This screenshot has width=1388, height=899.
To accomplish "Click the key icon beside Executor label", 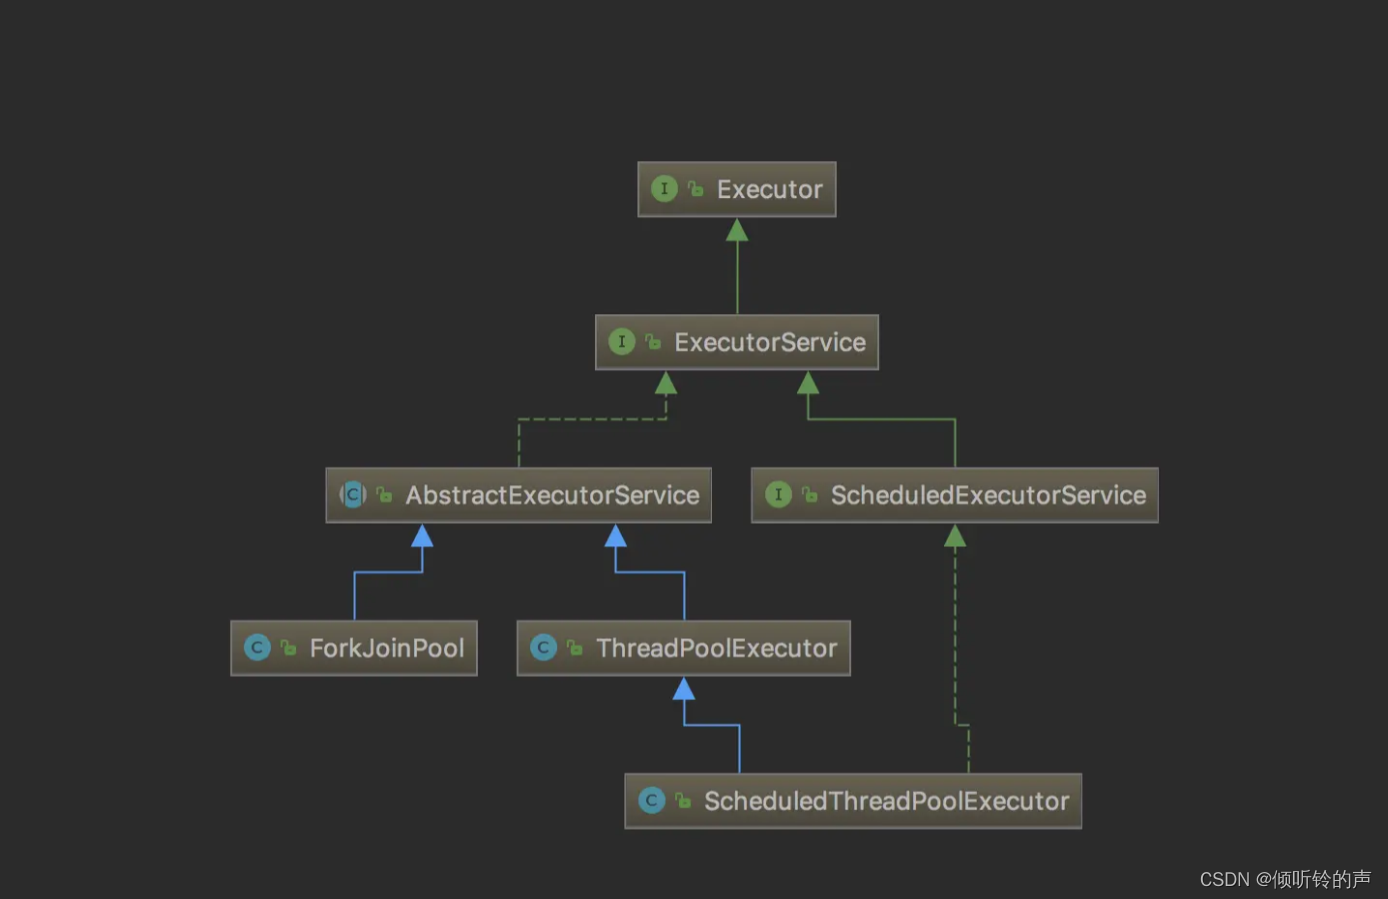I will (694, 188).
